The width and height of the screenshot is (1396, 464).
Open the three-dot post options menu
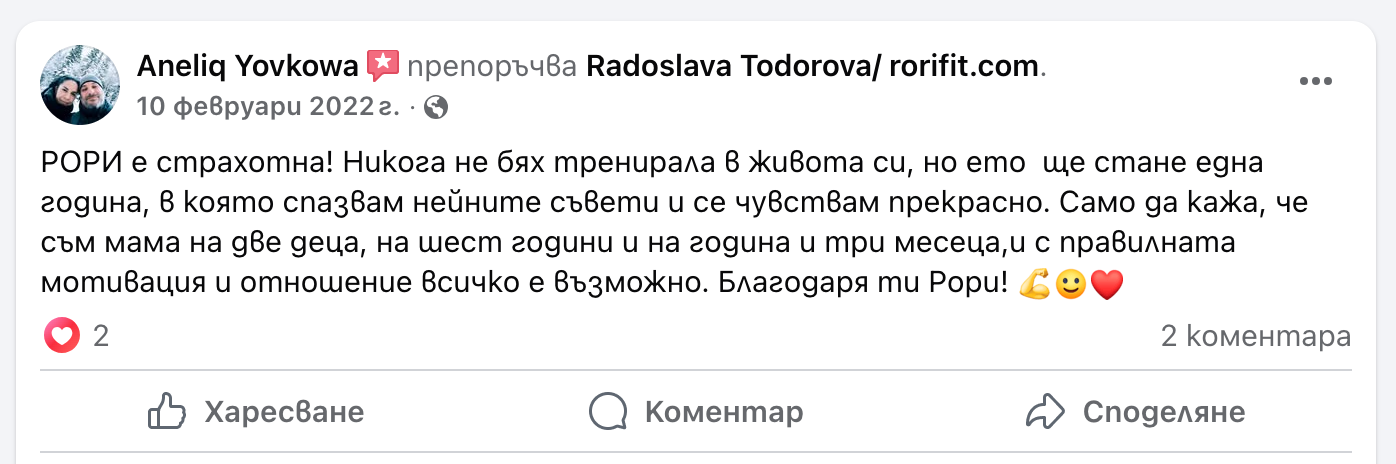1316,82
